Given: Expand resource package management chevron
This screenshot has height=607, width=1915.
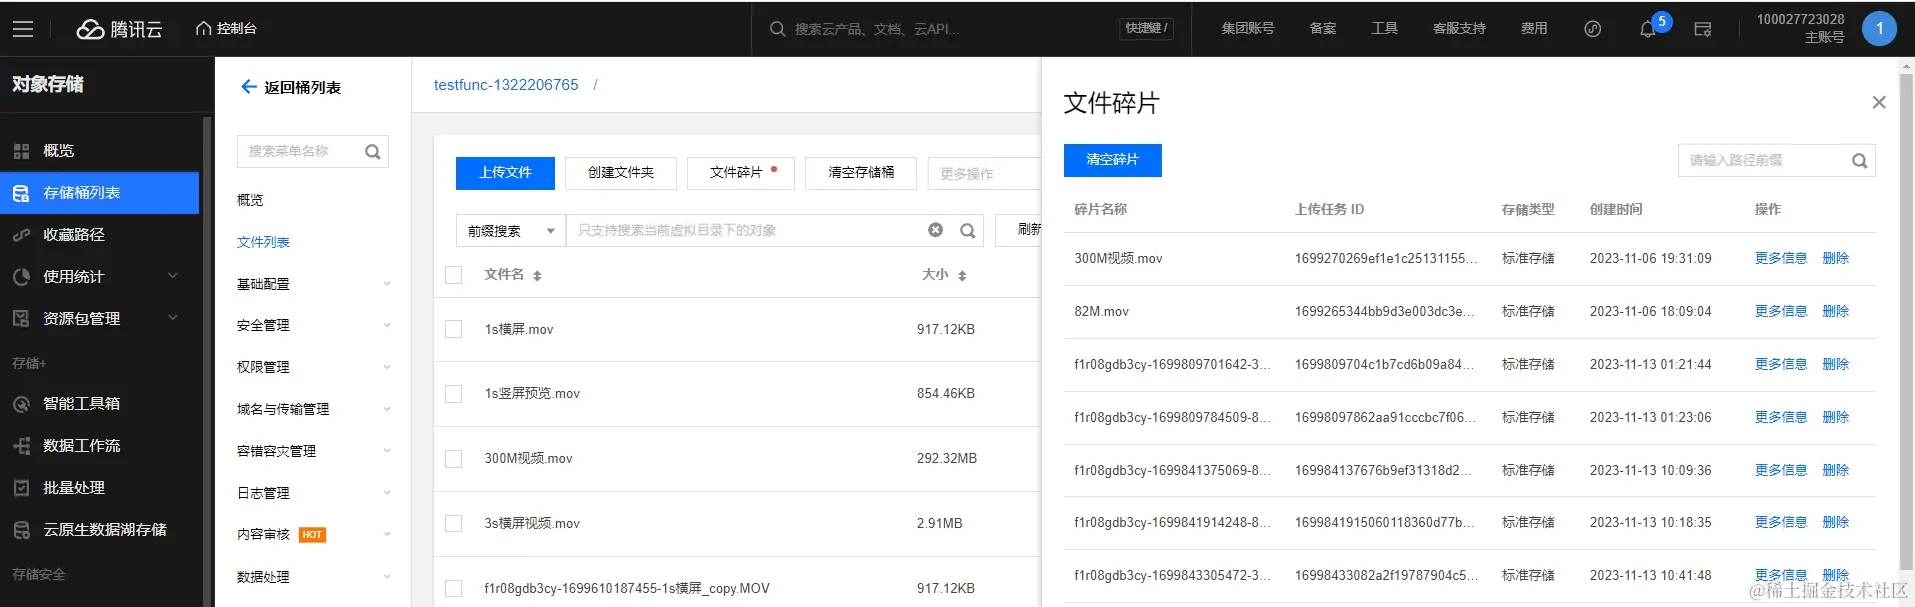Looking at the screenshot, I should [172, 318].
